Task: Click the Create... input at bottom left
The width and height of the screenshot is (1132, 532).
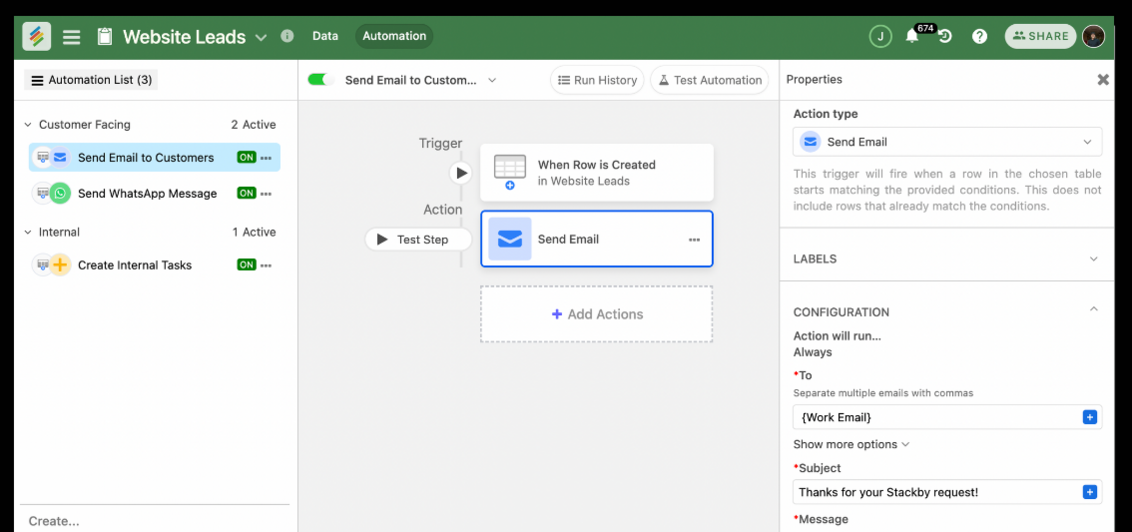Action: pyautogui.click(x=154, y=520)
